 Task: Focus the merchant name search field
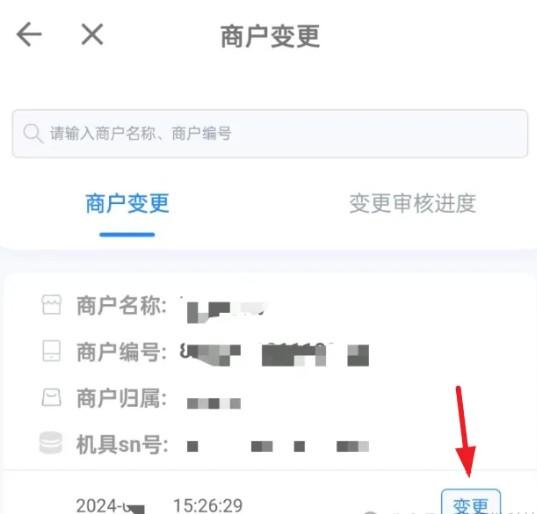pyautogui.click(x=270, y=134)
